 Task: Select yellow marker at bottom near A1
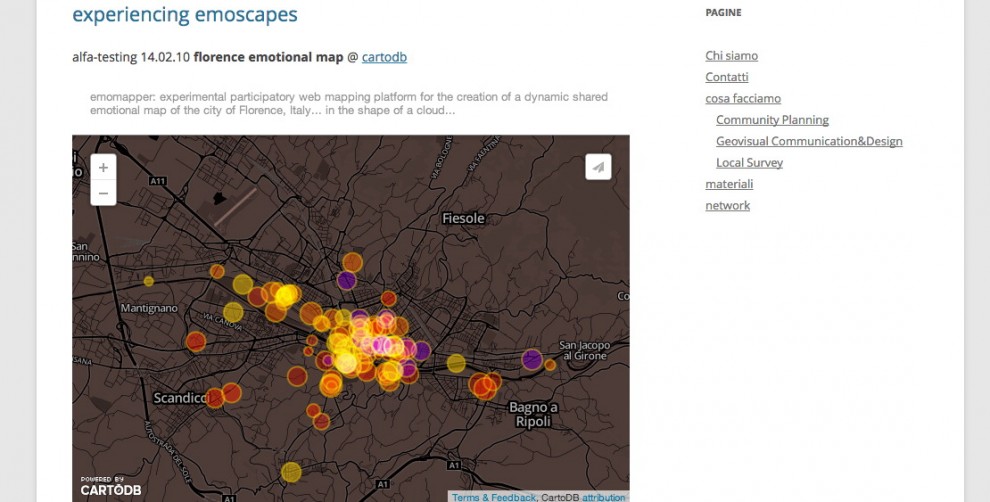click(x=291, y=472)
